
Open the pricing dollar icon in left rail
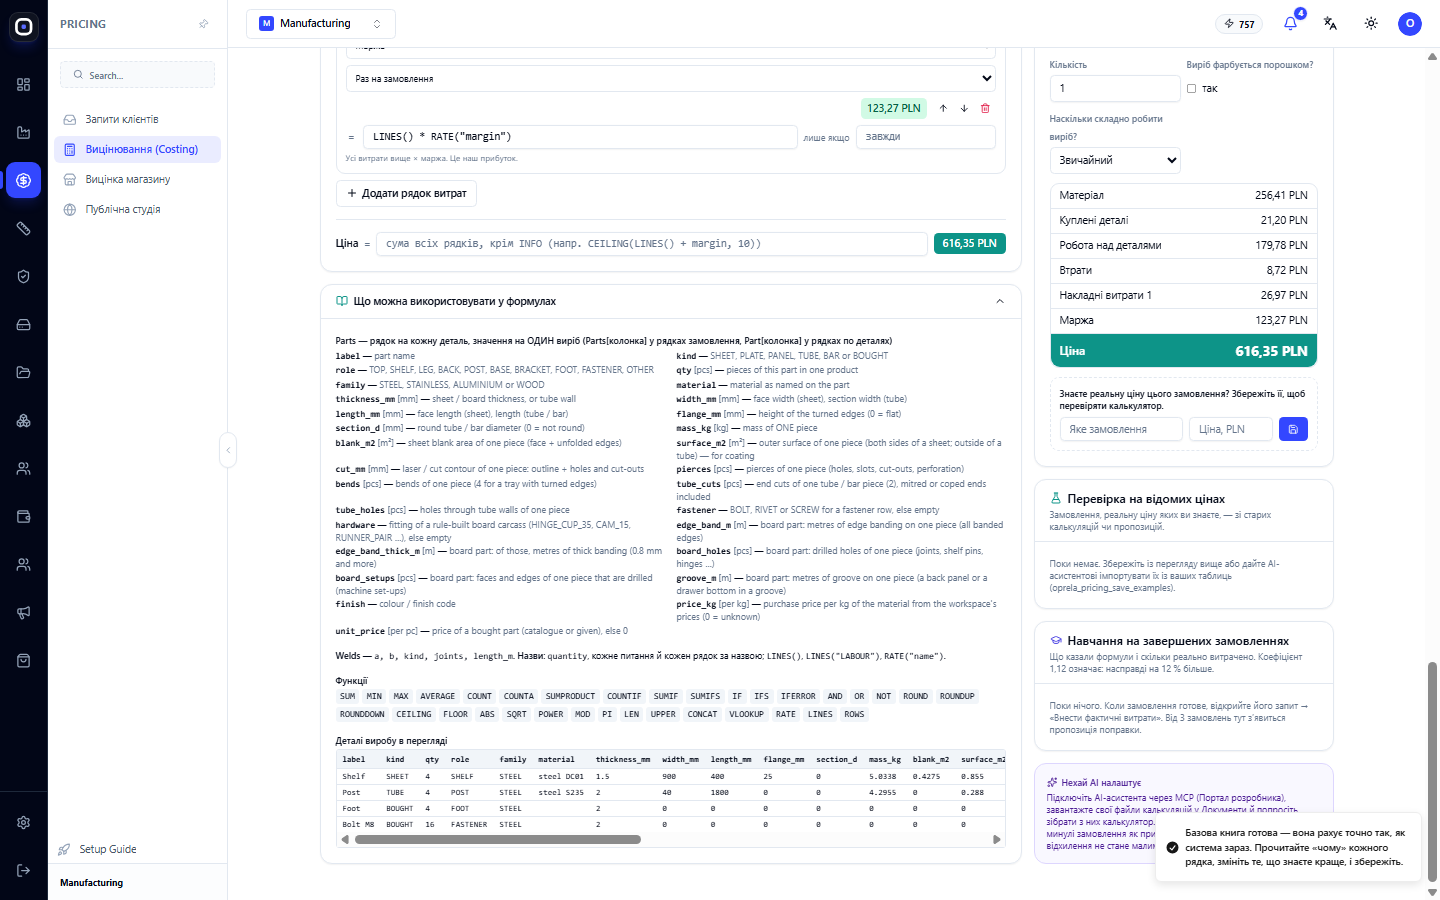[24, 181]
